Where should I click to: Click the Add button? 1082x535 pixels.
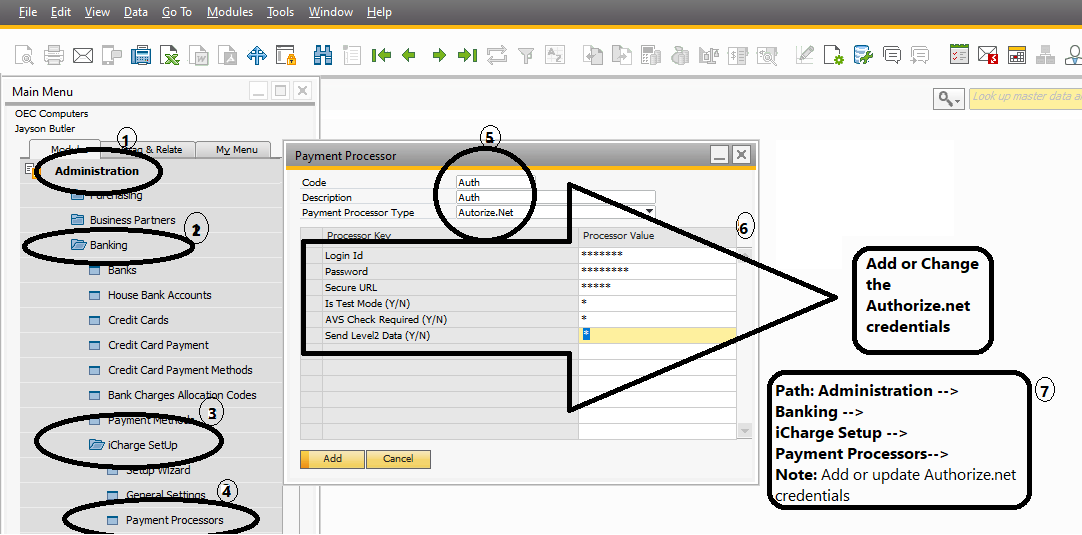coord(333,459)
